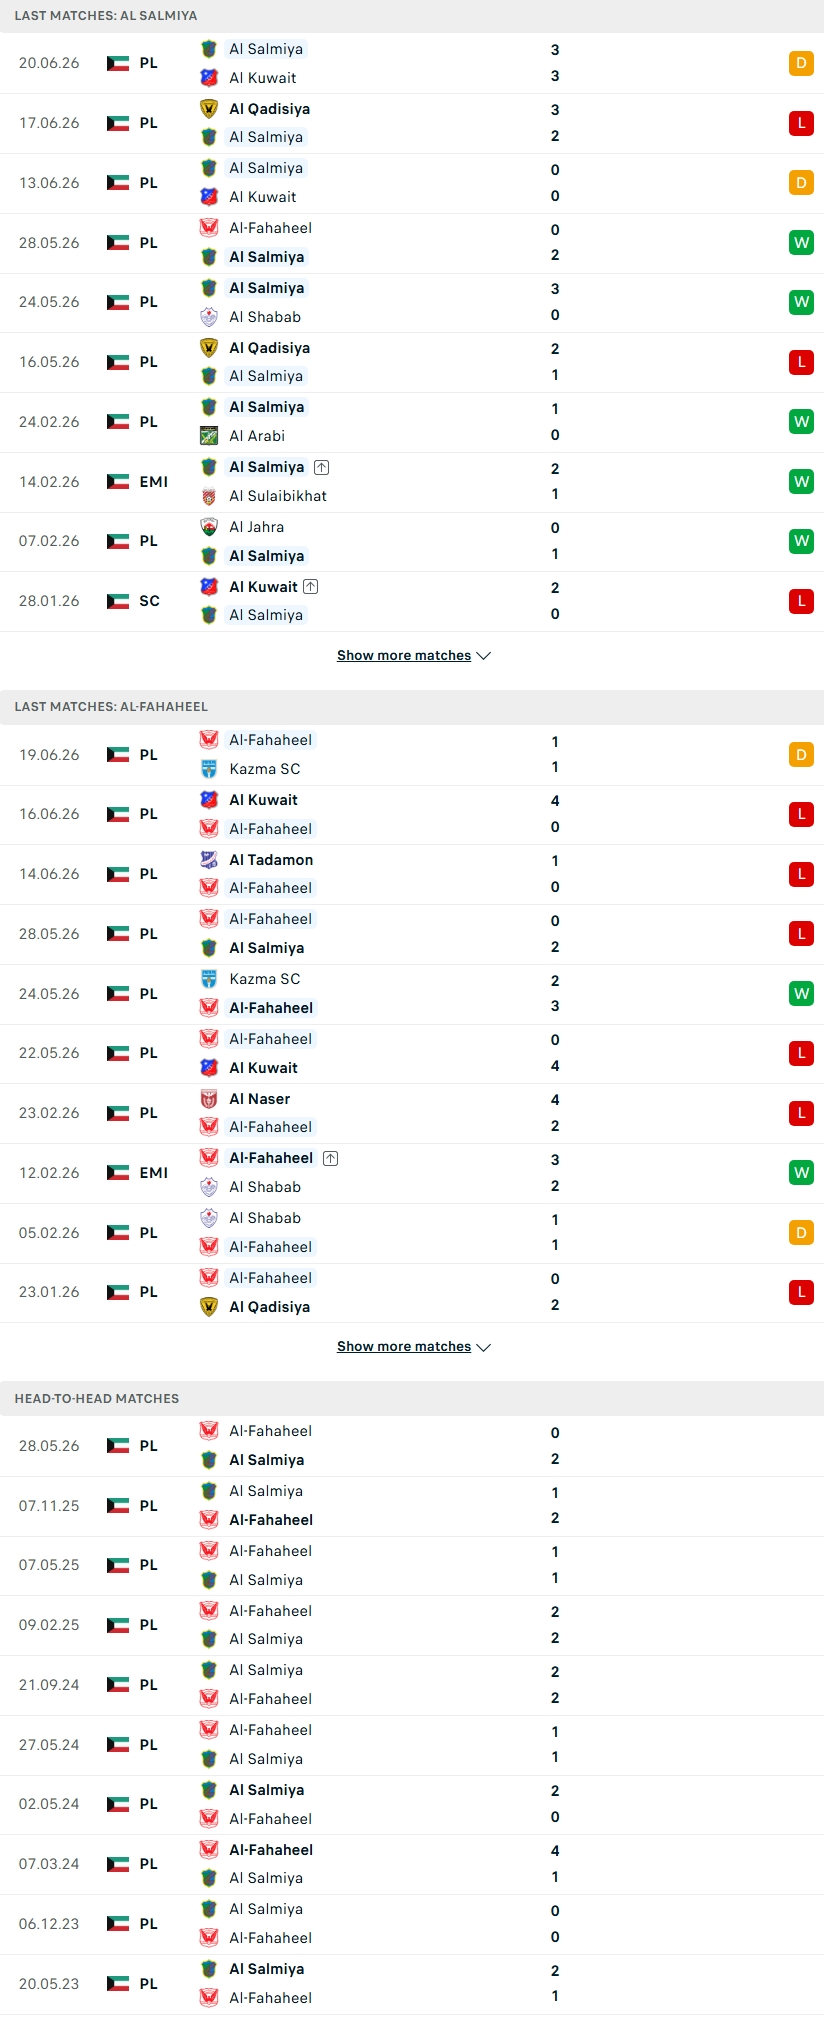Click the draw badge for 20.06.26 match
824x2021 pixels.
801,63
